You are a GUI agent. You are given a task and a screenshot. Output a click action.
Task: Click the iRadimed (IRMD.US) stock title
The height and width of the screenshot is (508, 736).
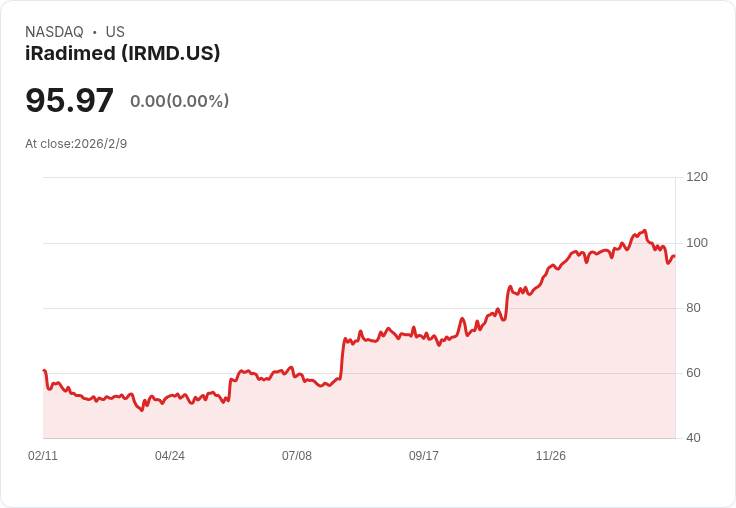point(122,53)
